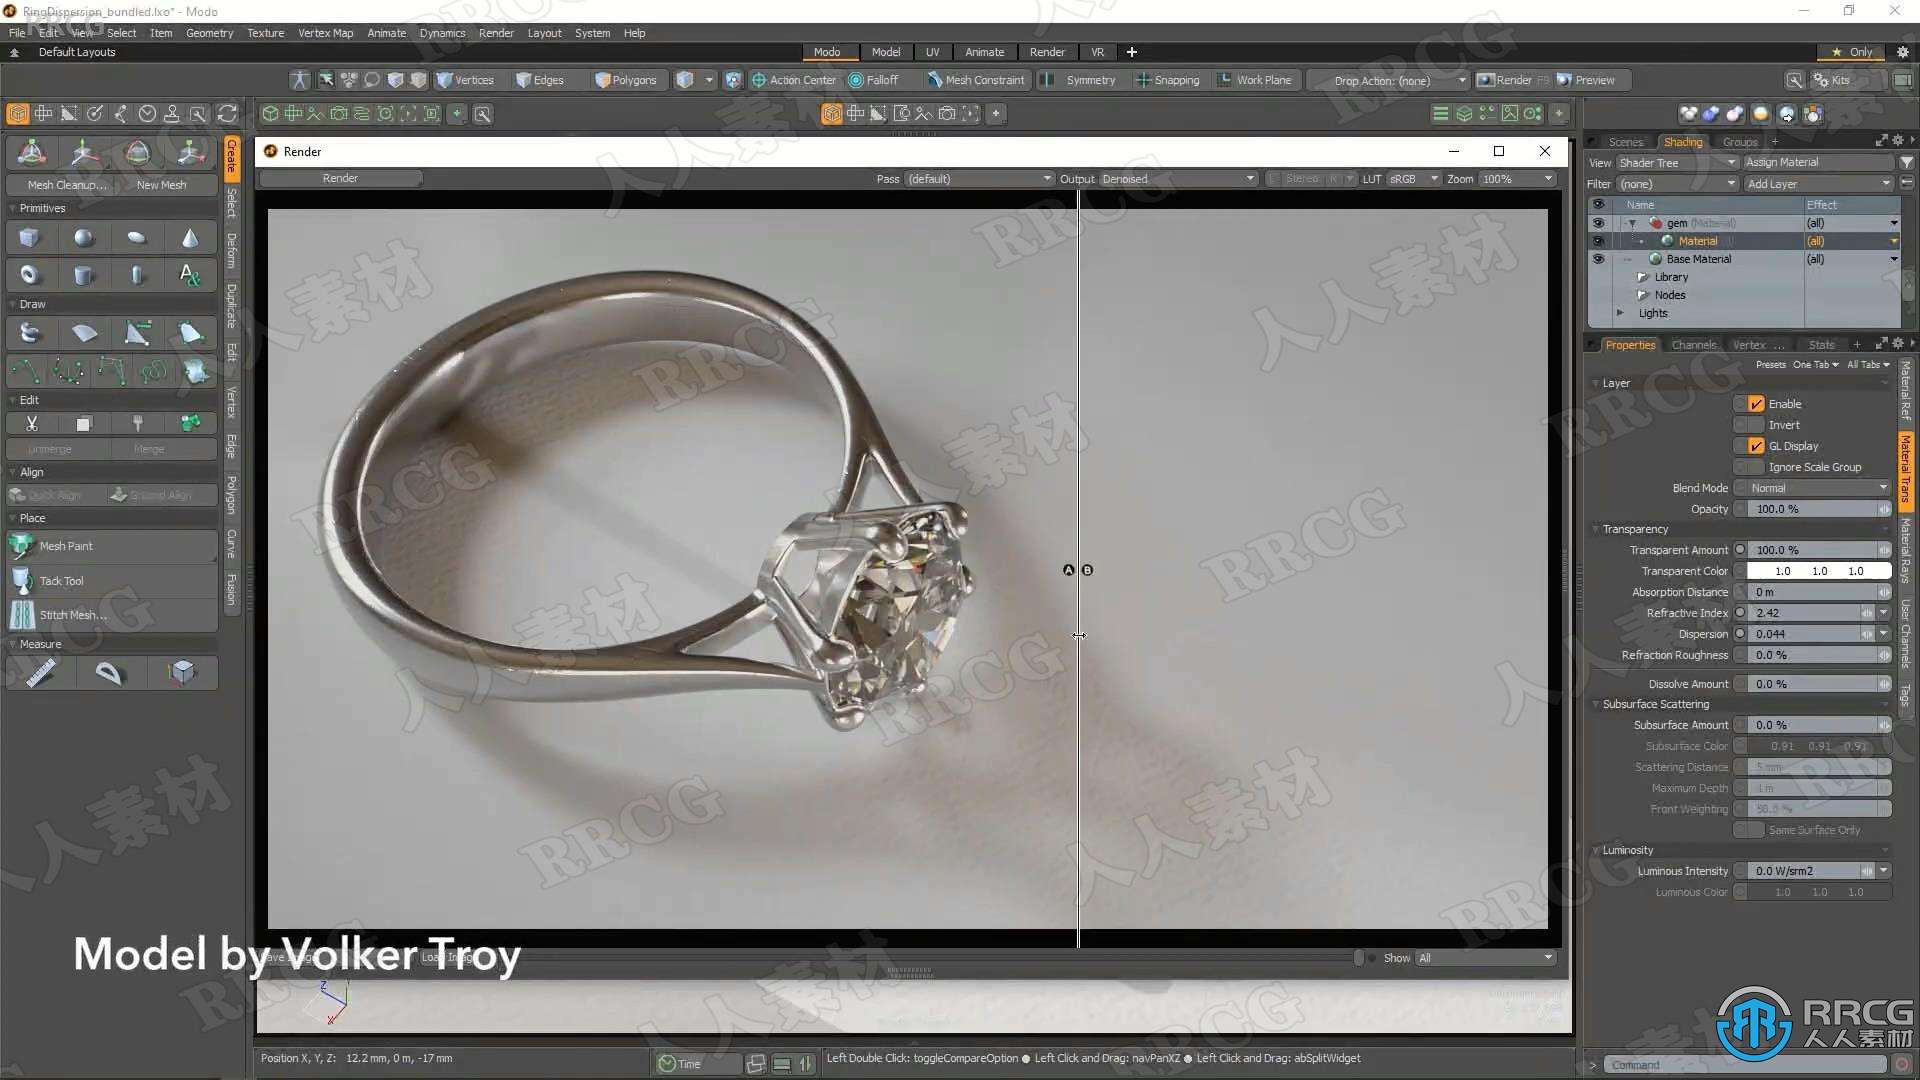Image resolution: width=1920 pixels, height=1080 pixels.
Task: Expand the Lights tree item in shader panel
Action: [1619, 313]
